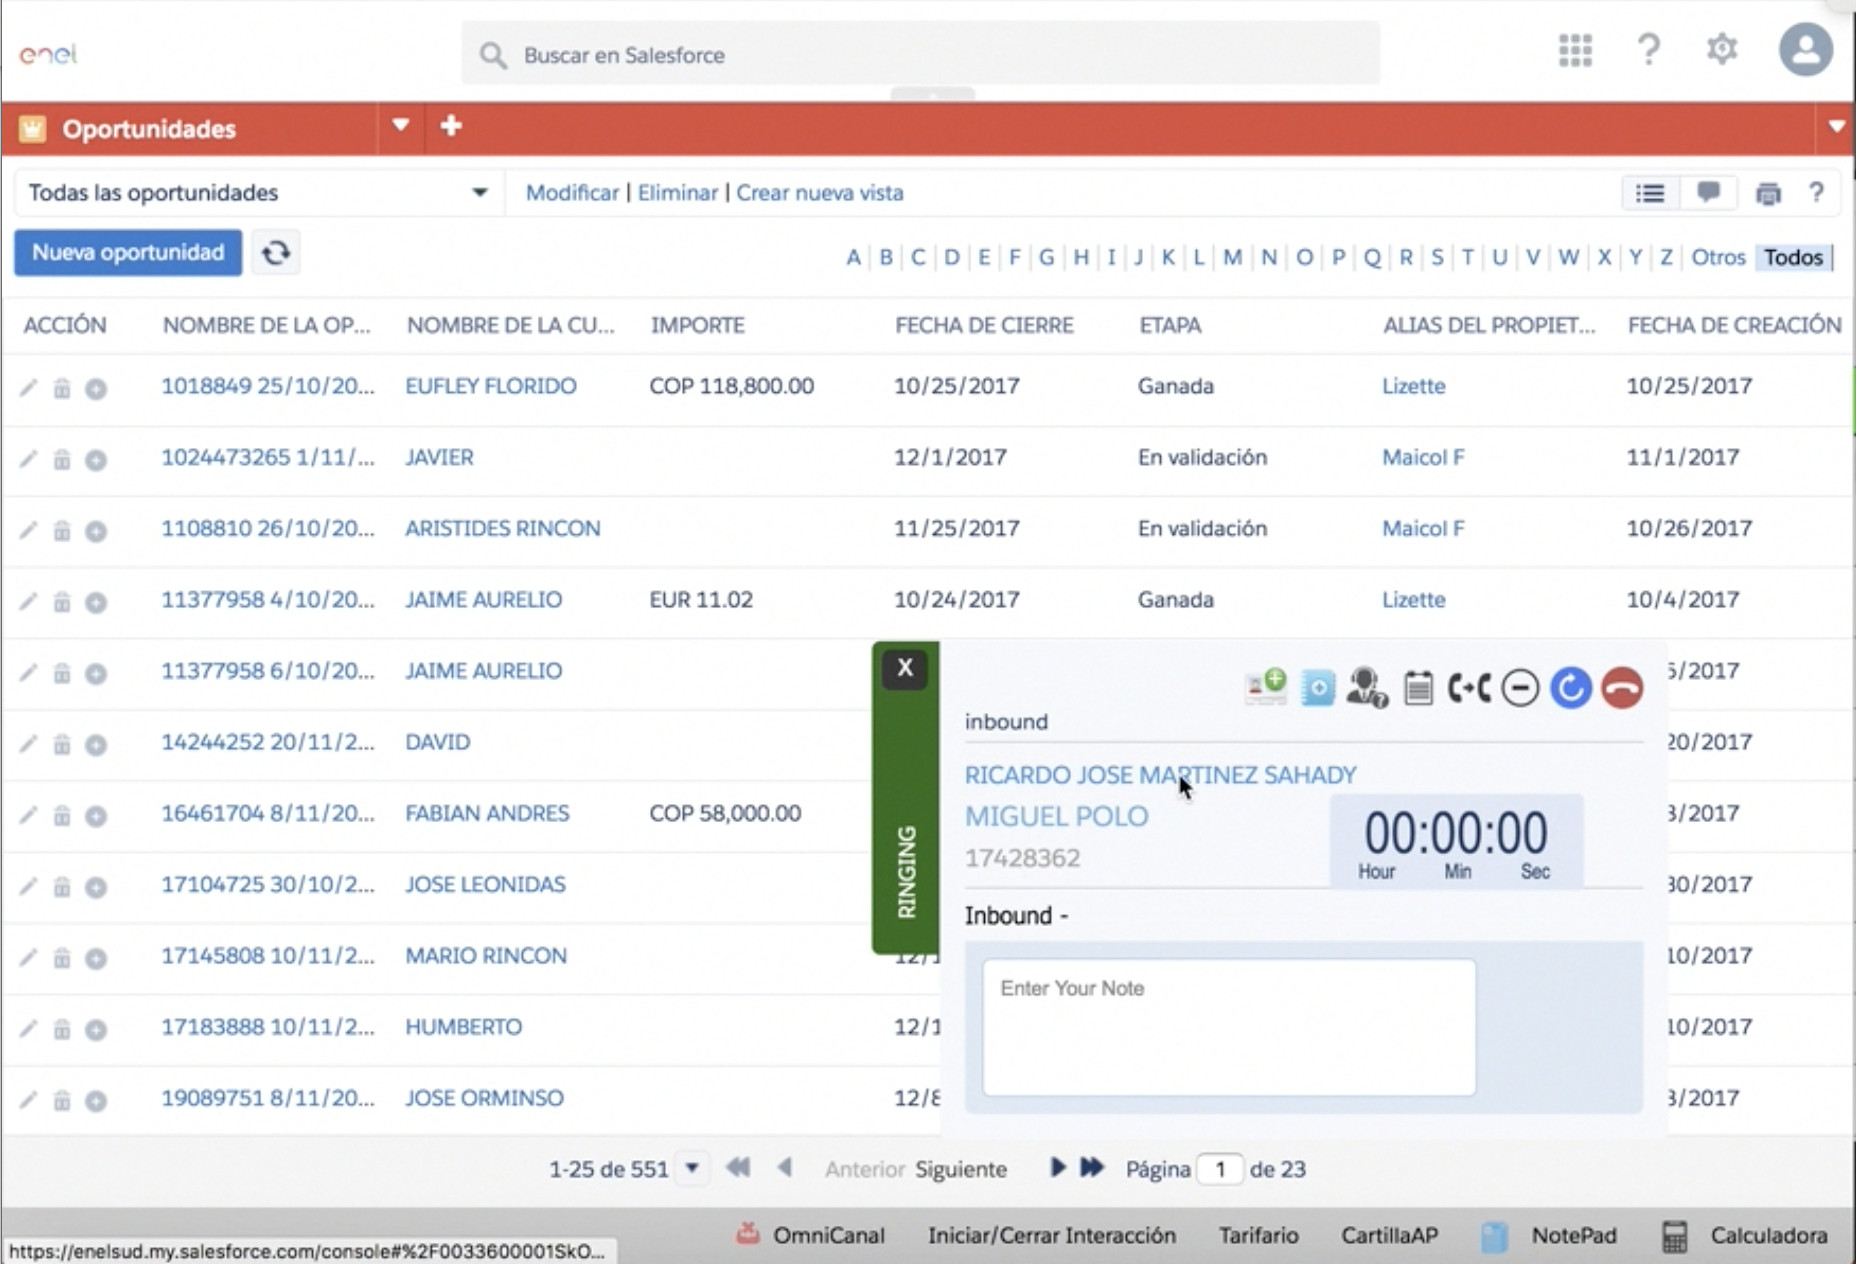
Task: Click the Eliminar link
Action: tap(678, 193)
